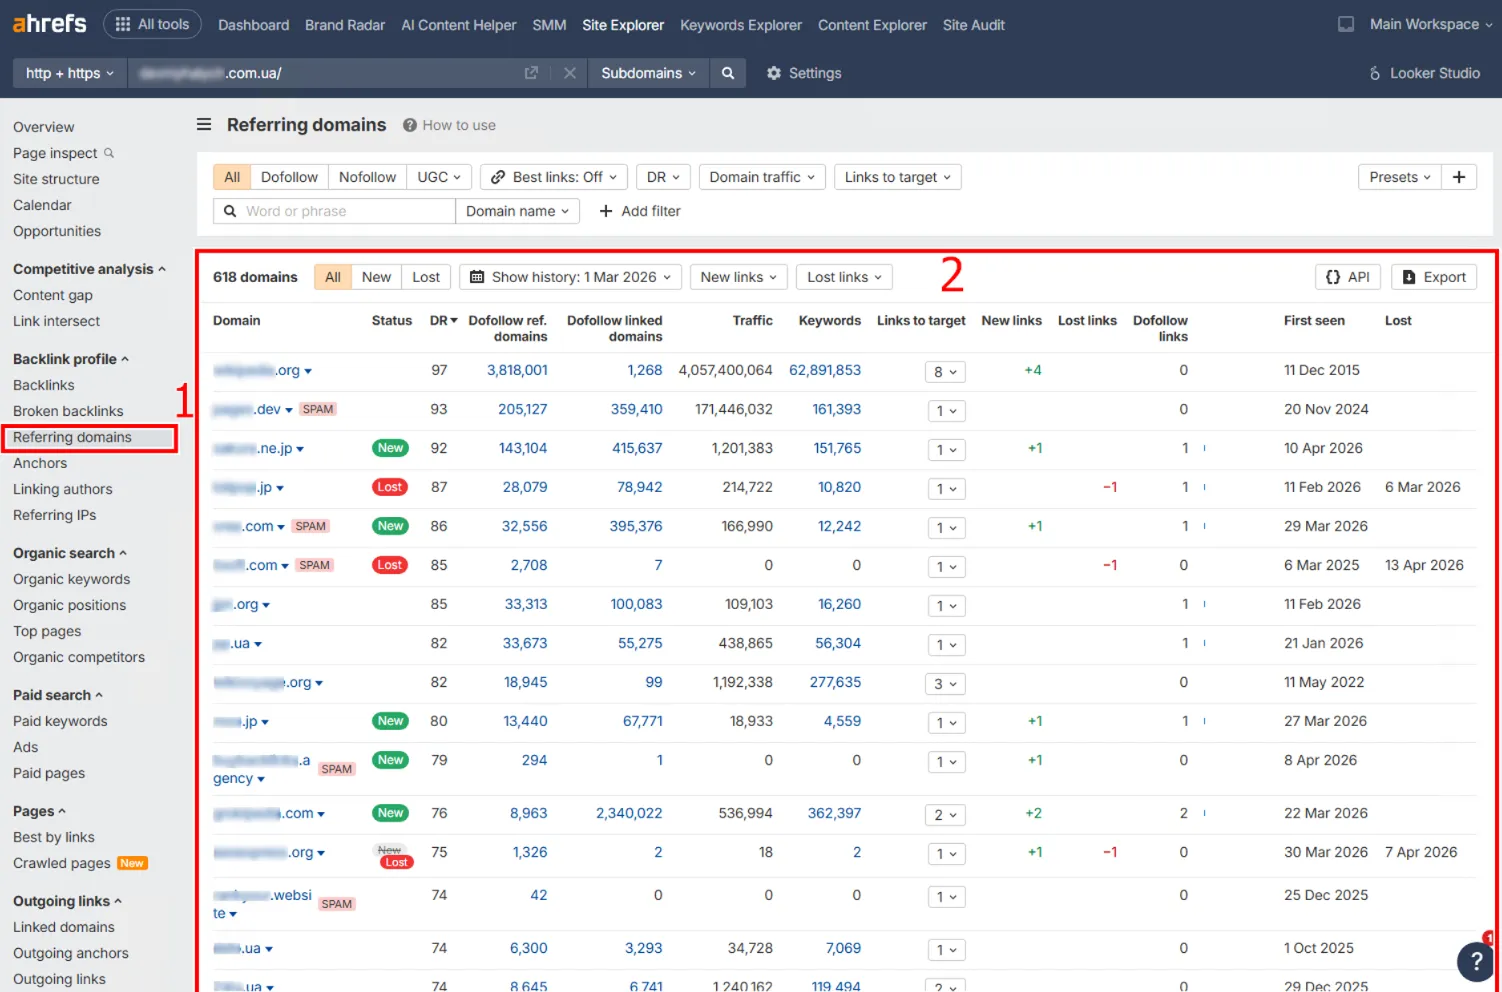Open the Subdomains mode dropdown

[648, 73]
